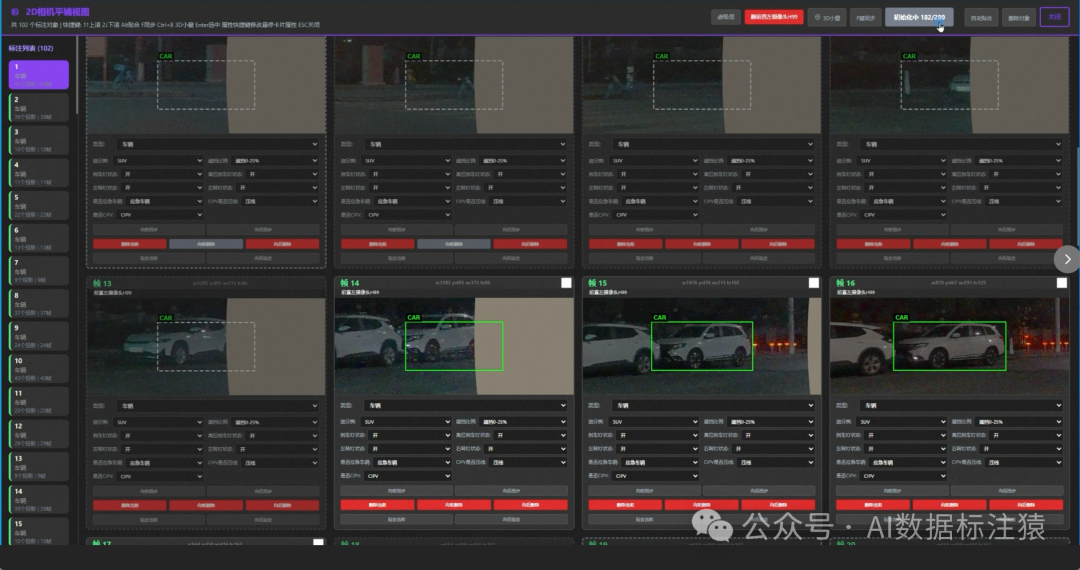
Task: Click 向后贴合 button in frame 14
Action: pyautogui.click(x=511, y=519)
